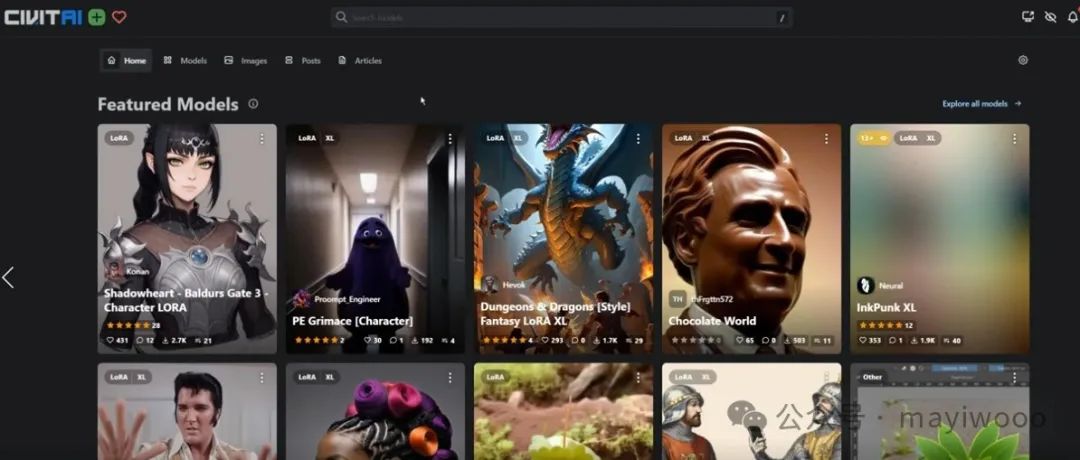Open the PE Grimace card options menu
The width and height of the screenshot is (1080, 460).
click(450, 138)
